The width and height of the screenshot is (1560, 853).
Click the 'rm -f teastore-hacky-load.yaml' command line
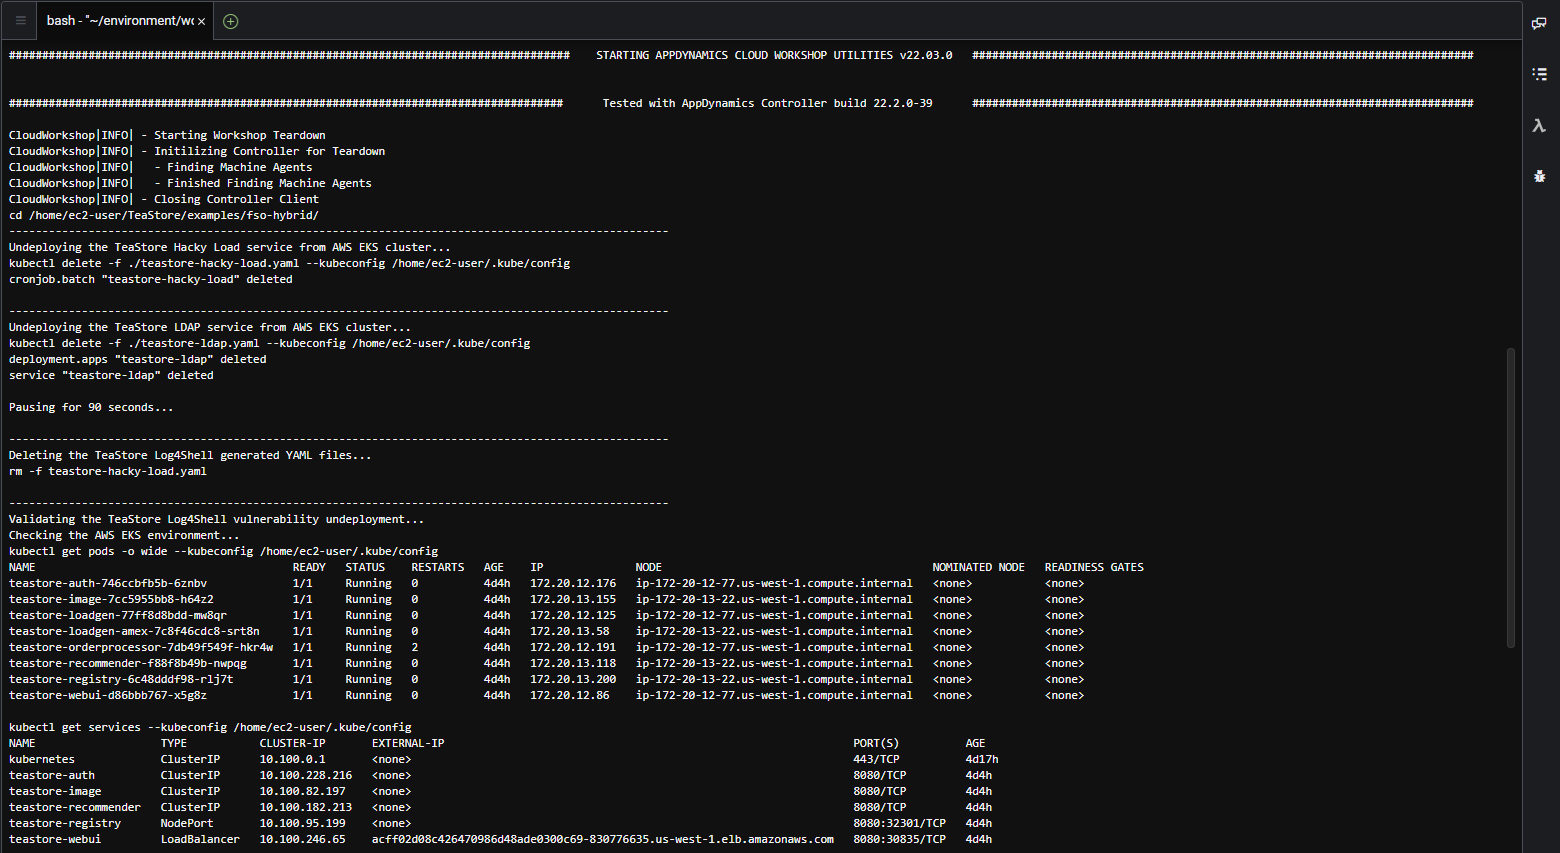[x=108, y=471]
